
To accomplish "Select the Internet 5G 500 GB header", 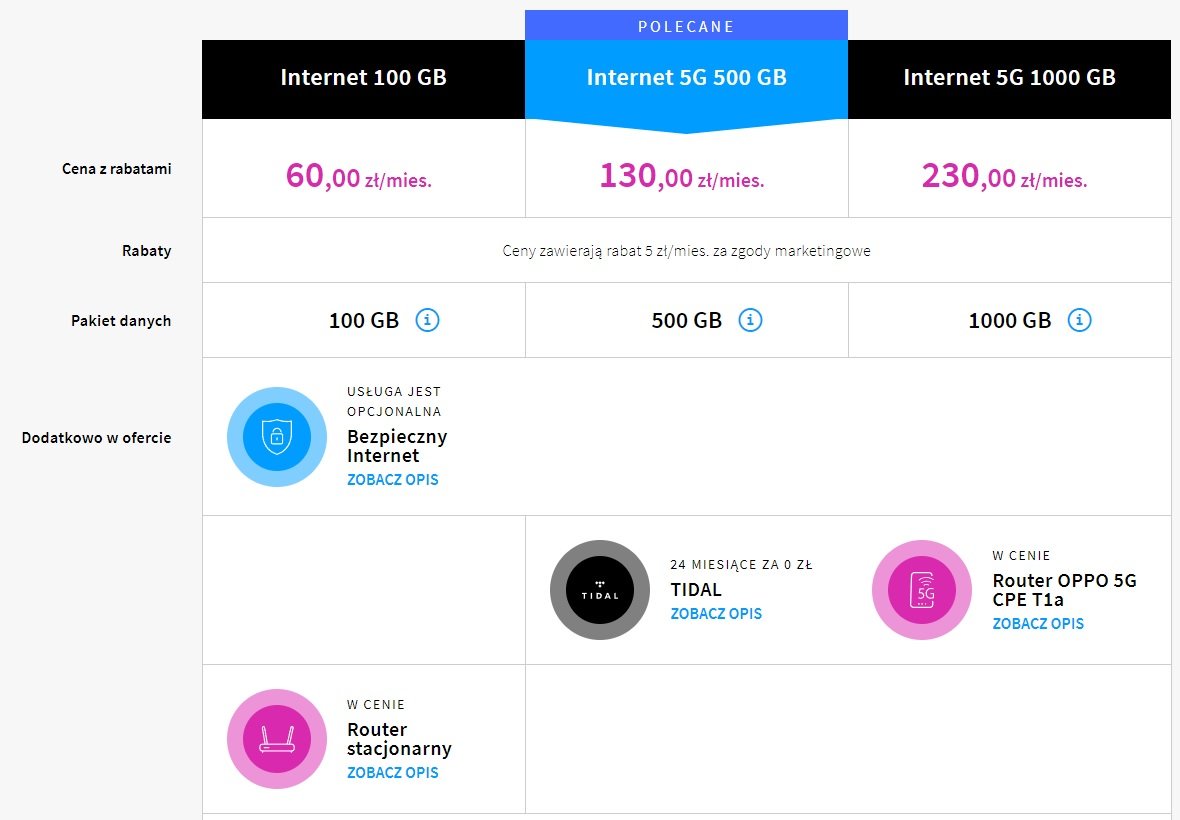I will (x=686, y=79).
